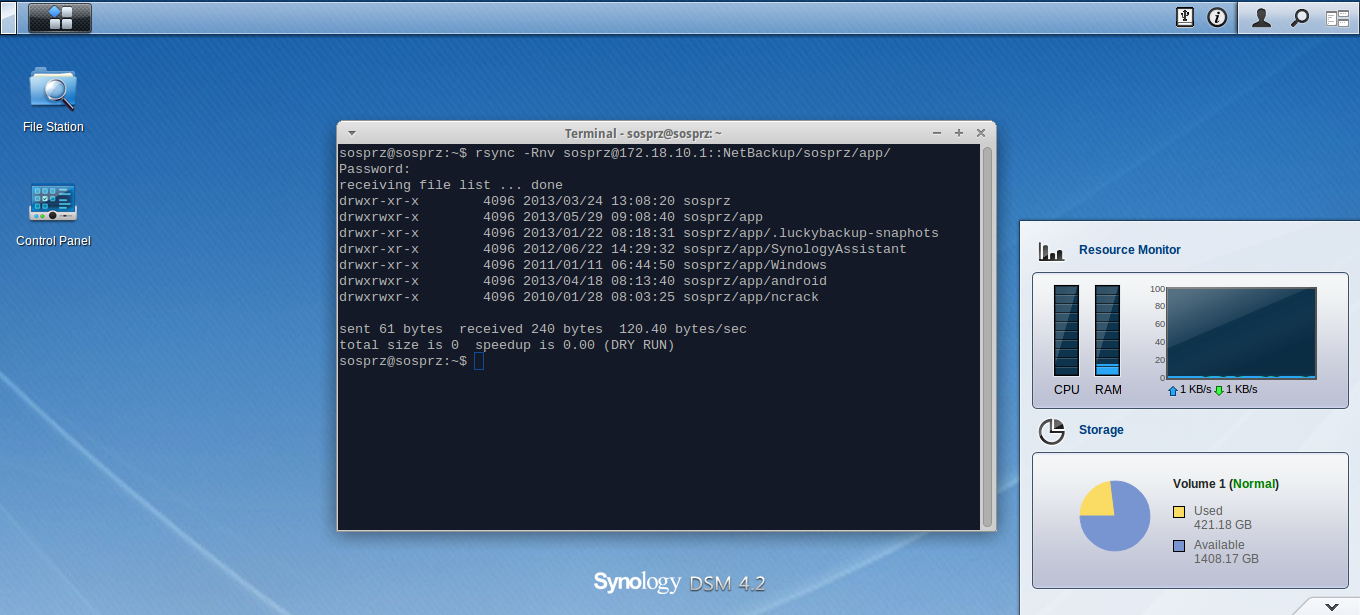Open the external devices USB icon
This screenshot has height=615, width=1360.
1185,17
